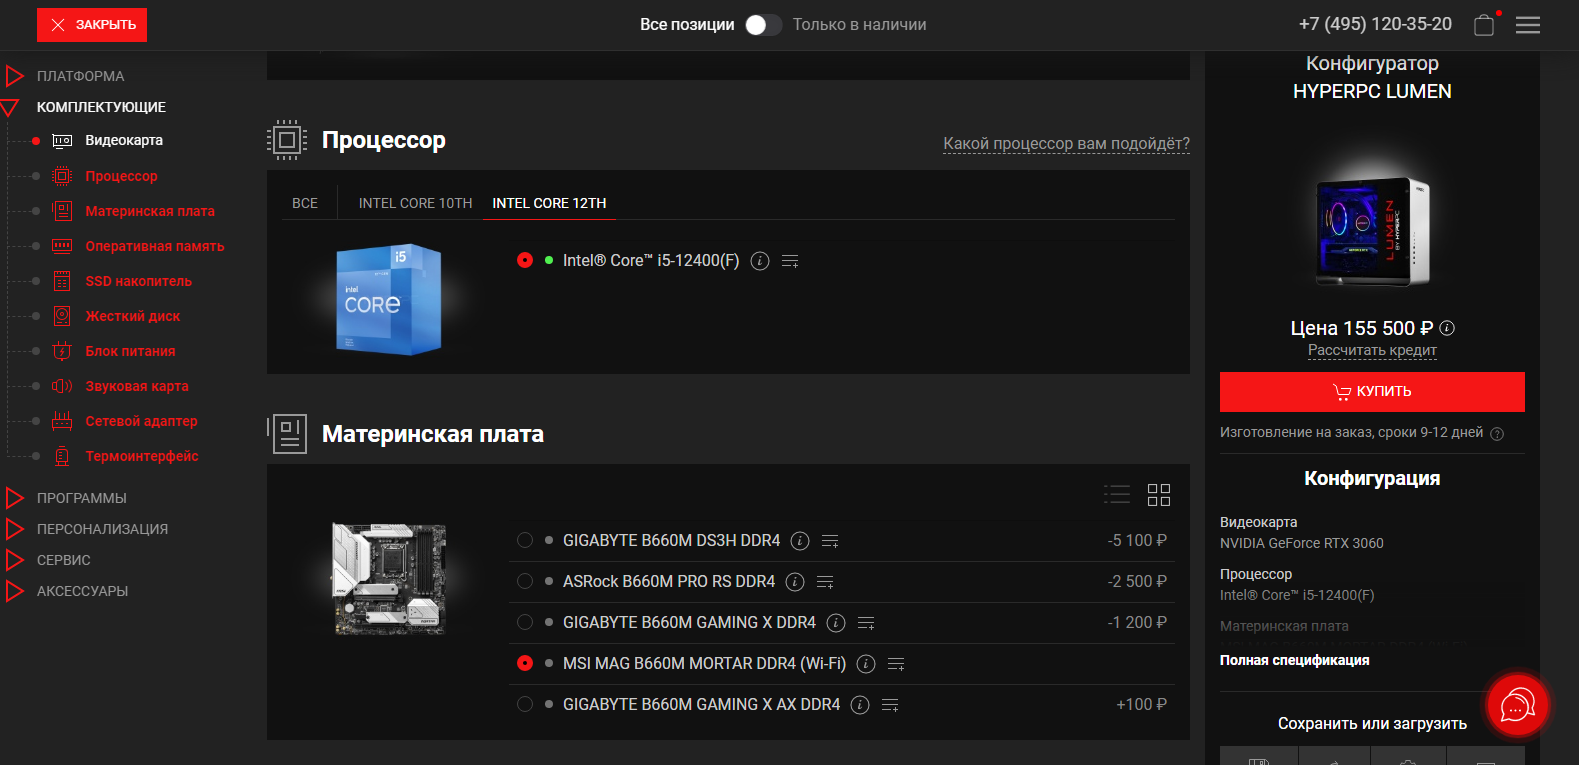
Task: Click the ЗАКРЫТЬ button
Action: [x=92, y=25]
